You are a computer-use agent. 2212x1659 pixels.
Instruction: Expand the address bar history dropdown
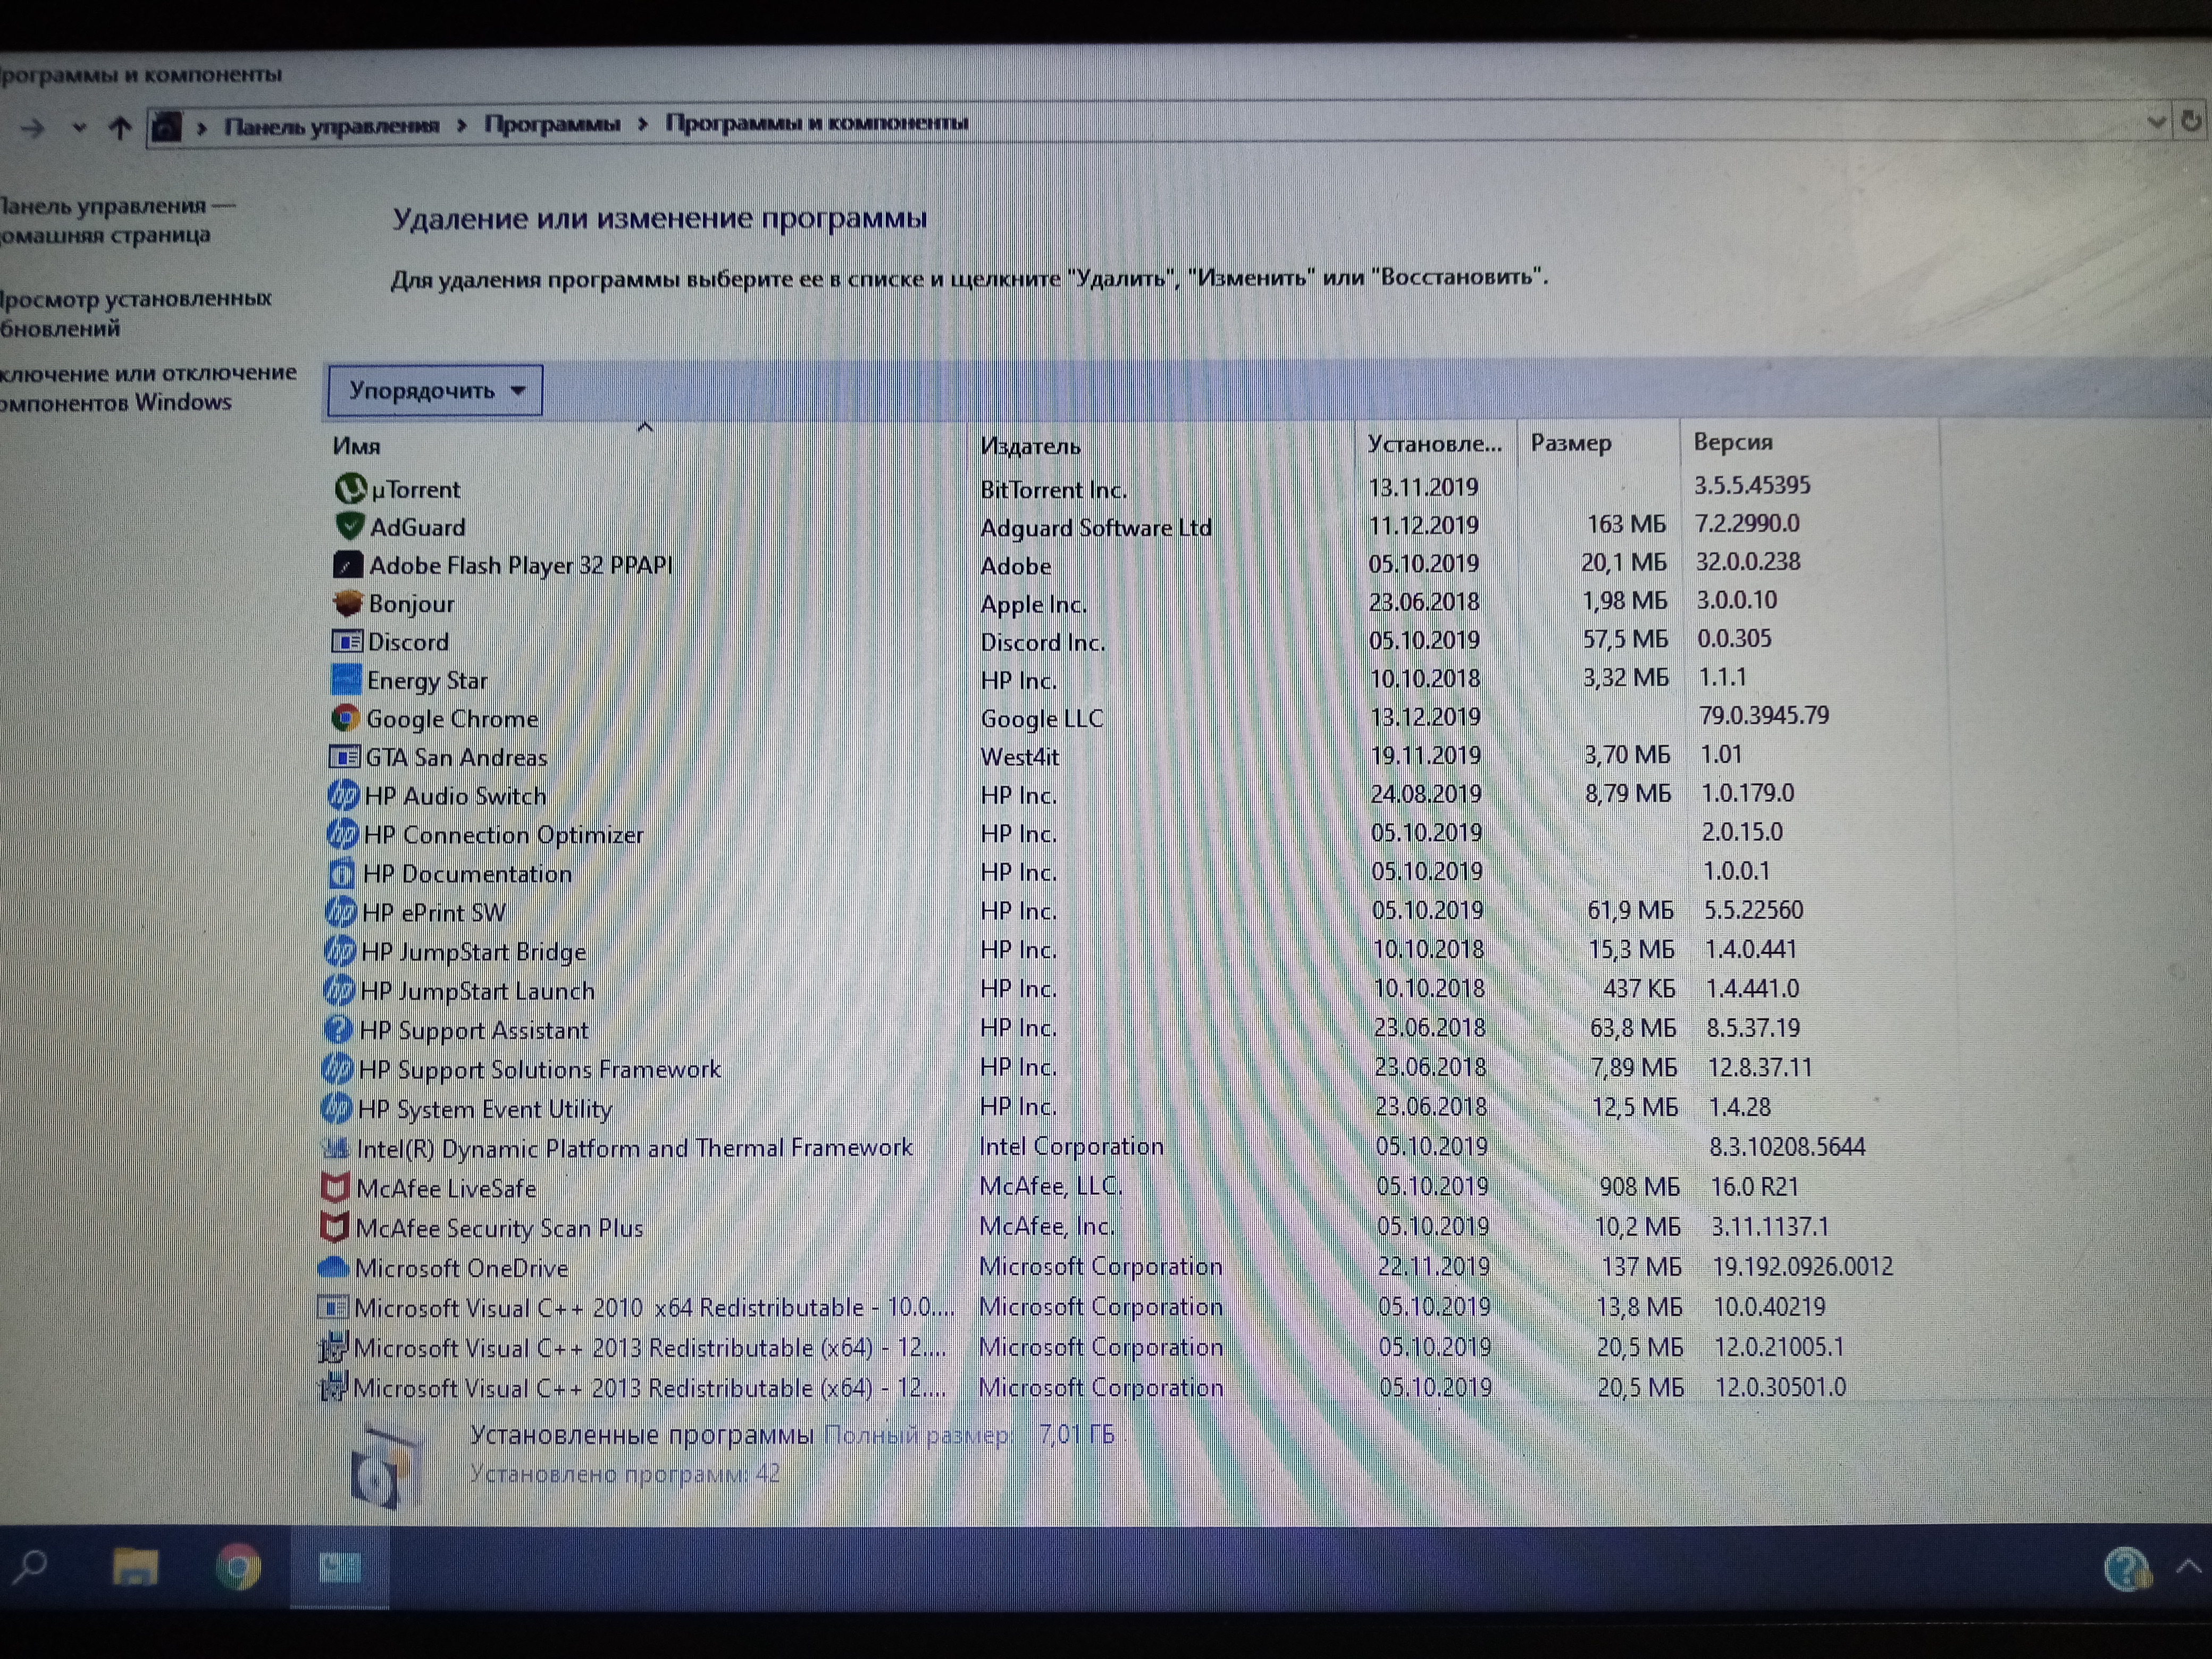2156,122
